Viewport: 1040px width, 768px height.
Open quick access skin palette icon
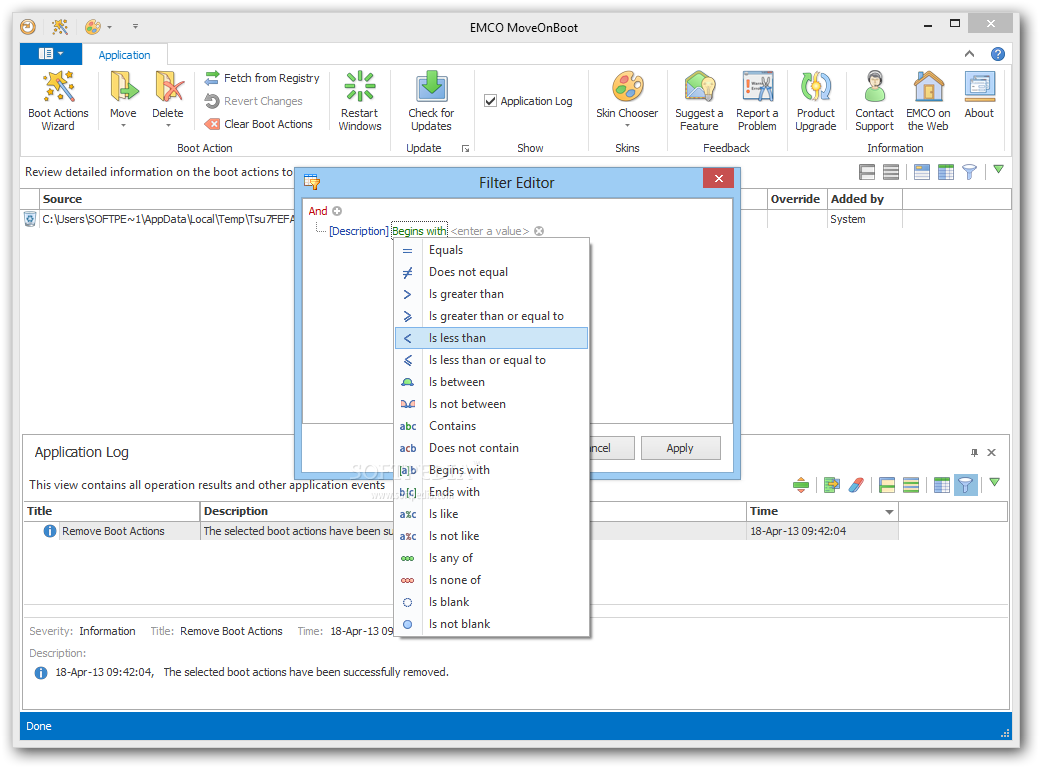(x=93, y=27)
